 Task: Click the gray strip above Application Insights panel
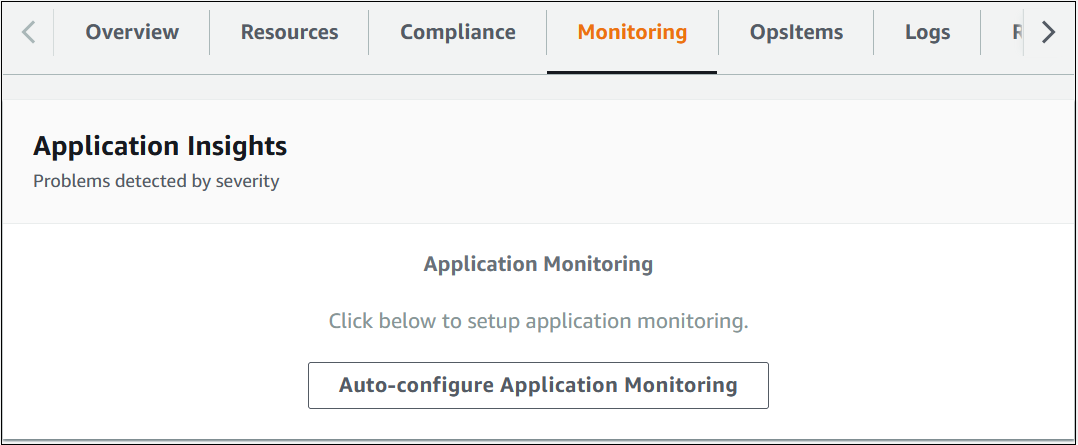pos(538,87)
